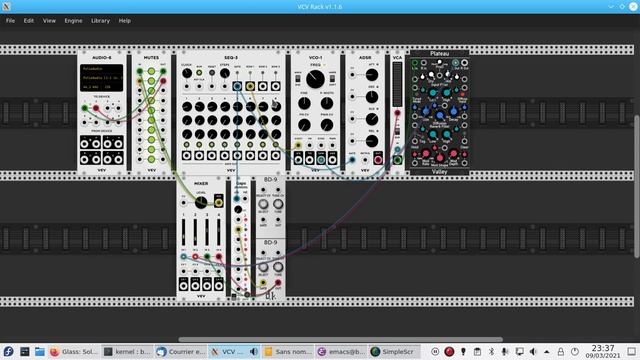Open the audio driver selector in AUDIO-8 display
The width and height of the screenshot is (640, 360).
point(101,69)
